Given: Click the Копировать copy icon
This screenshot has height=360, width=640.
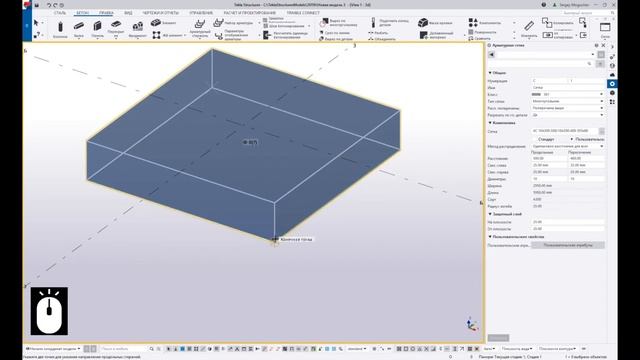Looking at the screenshot, I should [x=547, y=22].
